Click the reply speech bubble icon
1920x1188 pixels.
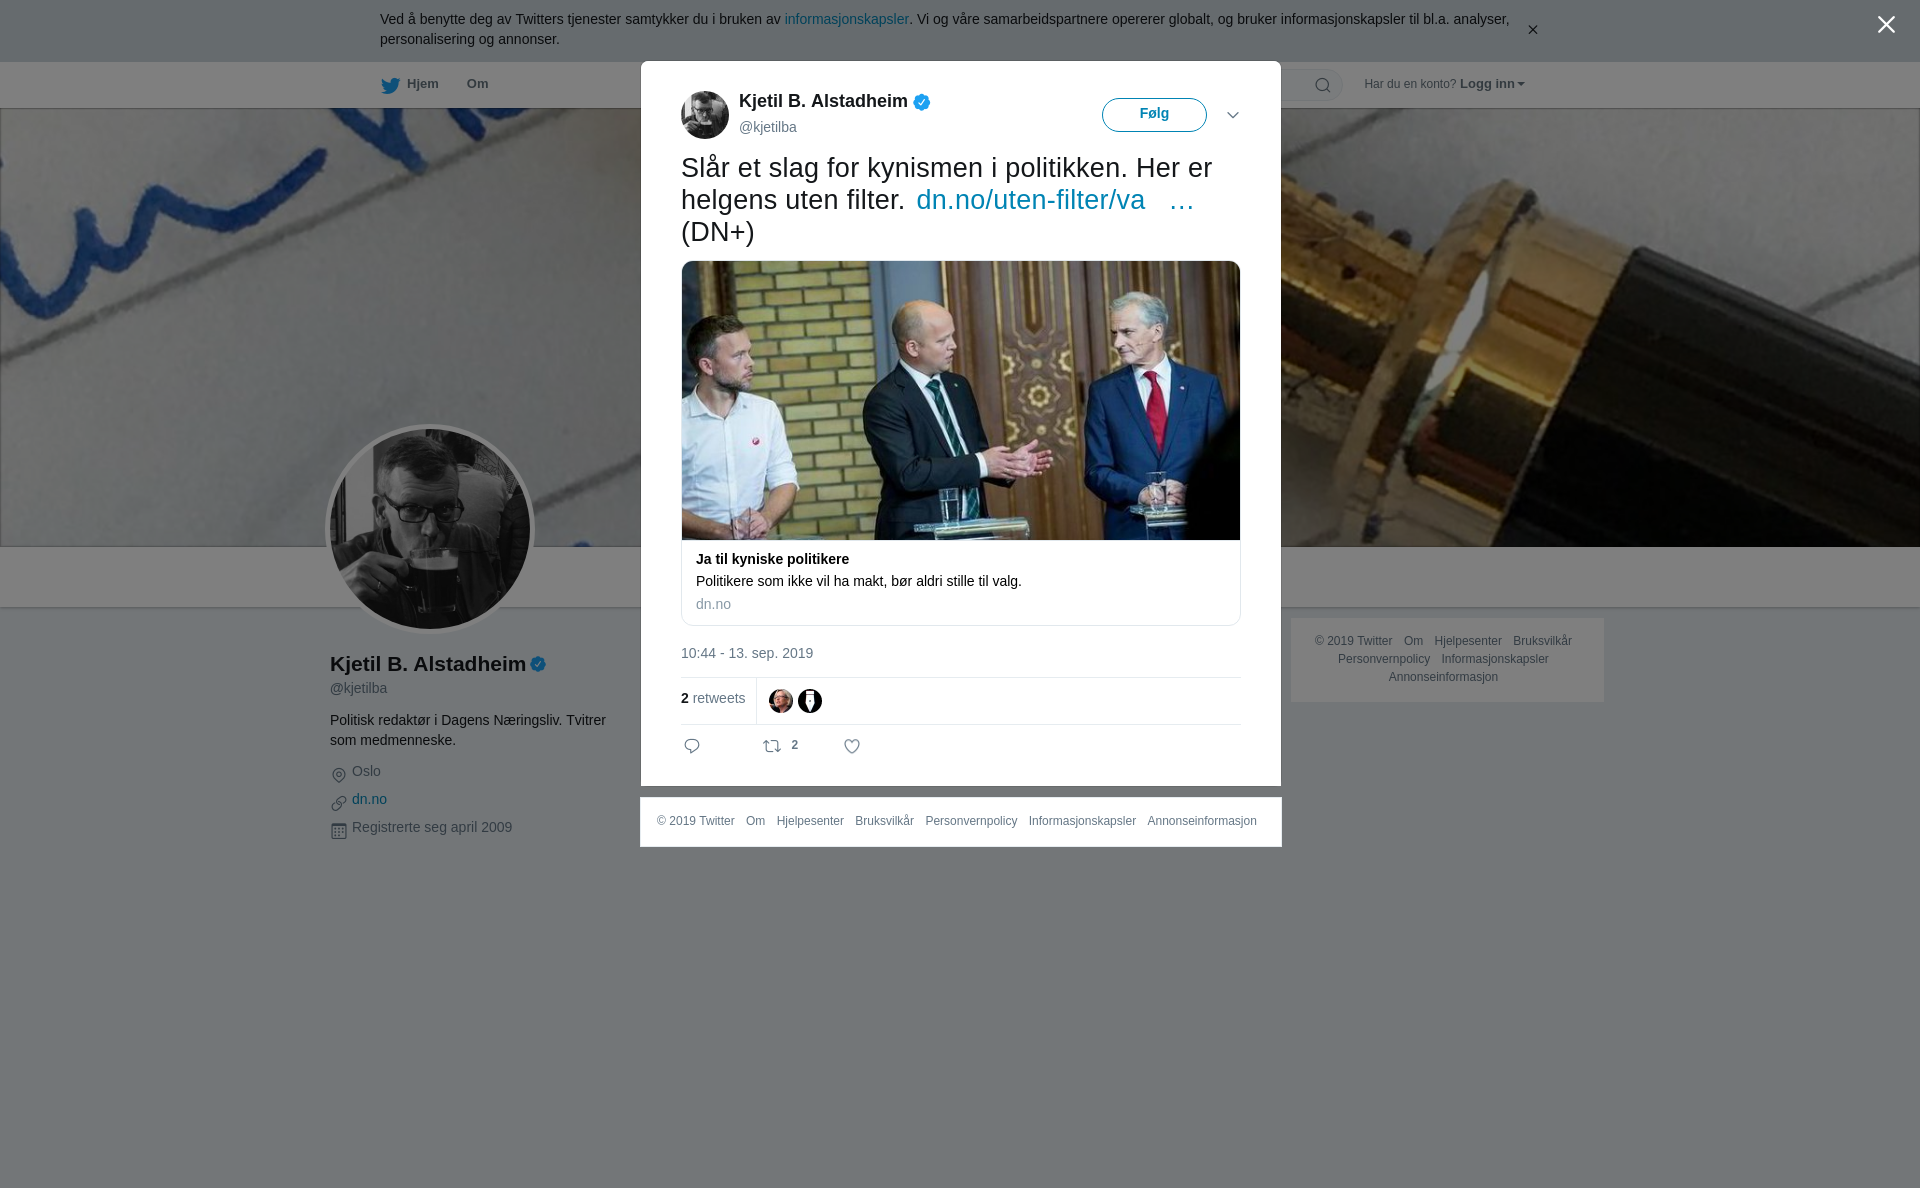[692, 746]
